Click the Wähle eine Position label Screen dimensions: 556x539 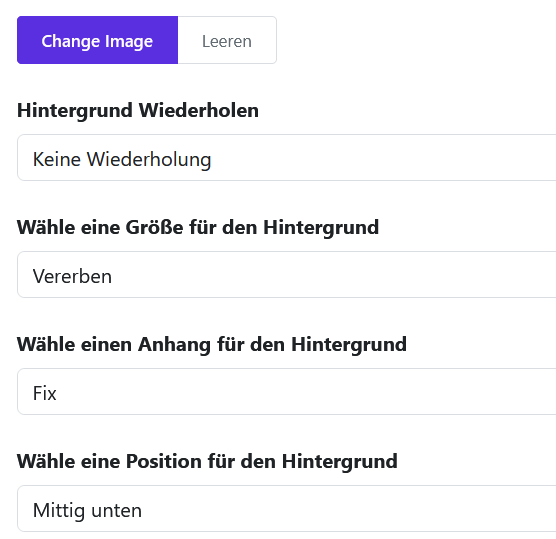(x=207, y=462)
